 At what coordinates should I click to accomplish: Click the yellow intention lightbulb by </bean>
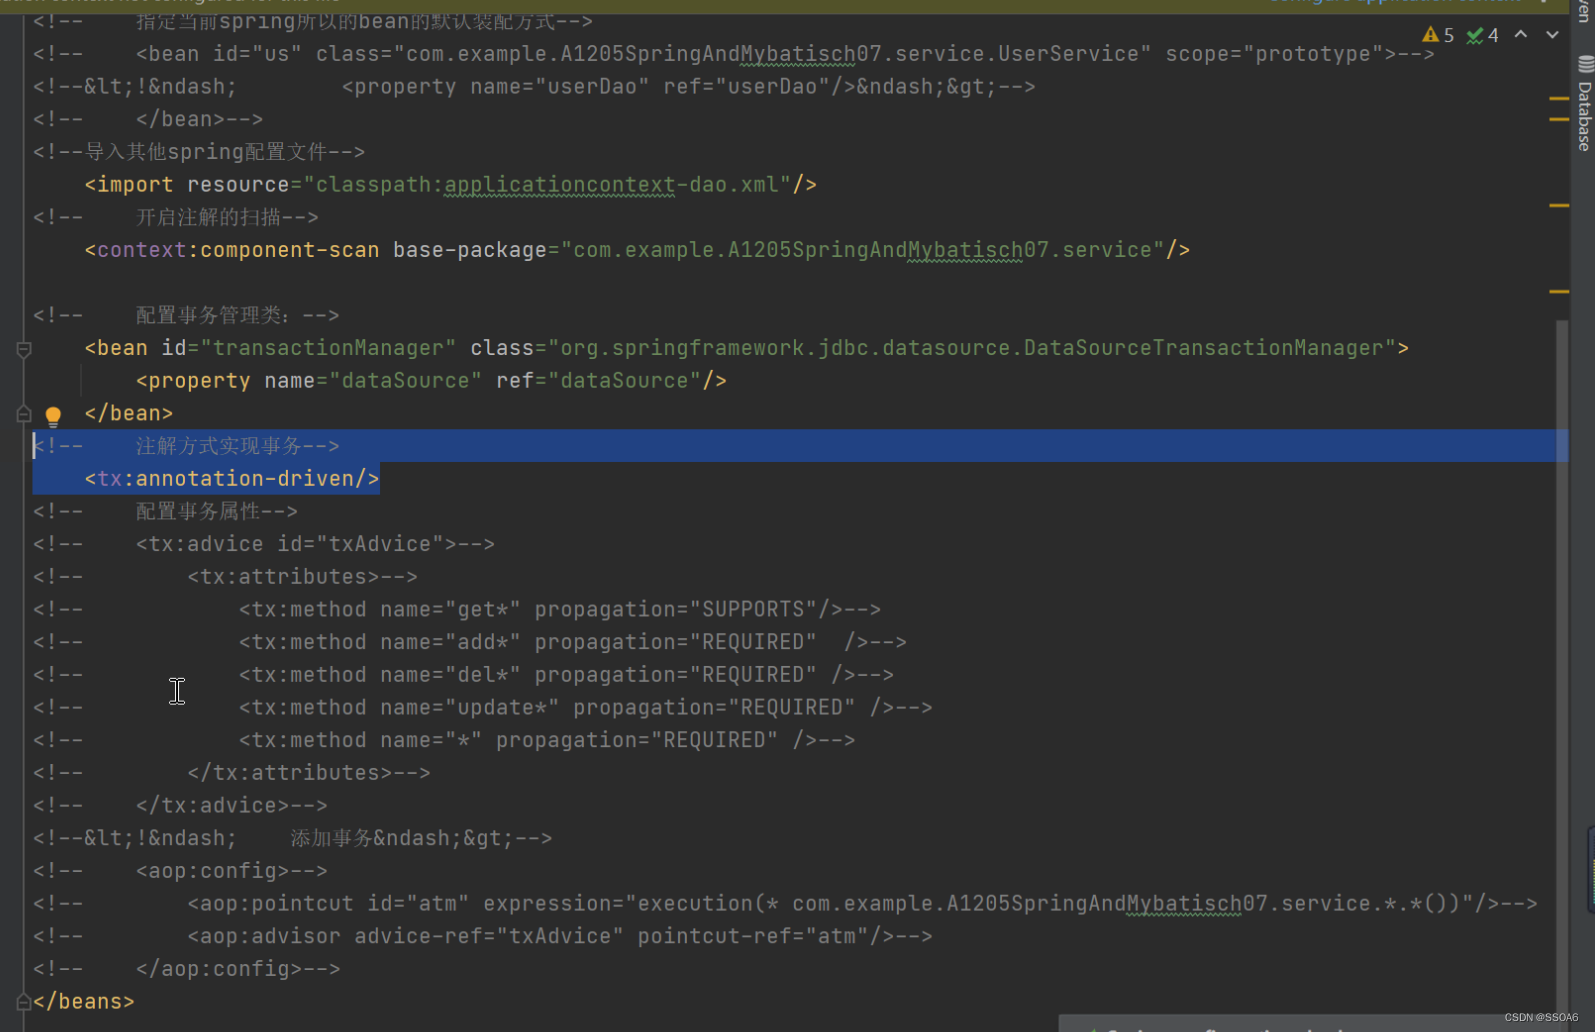point(53,416)
